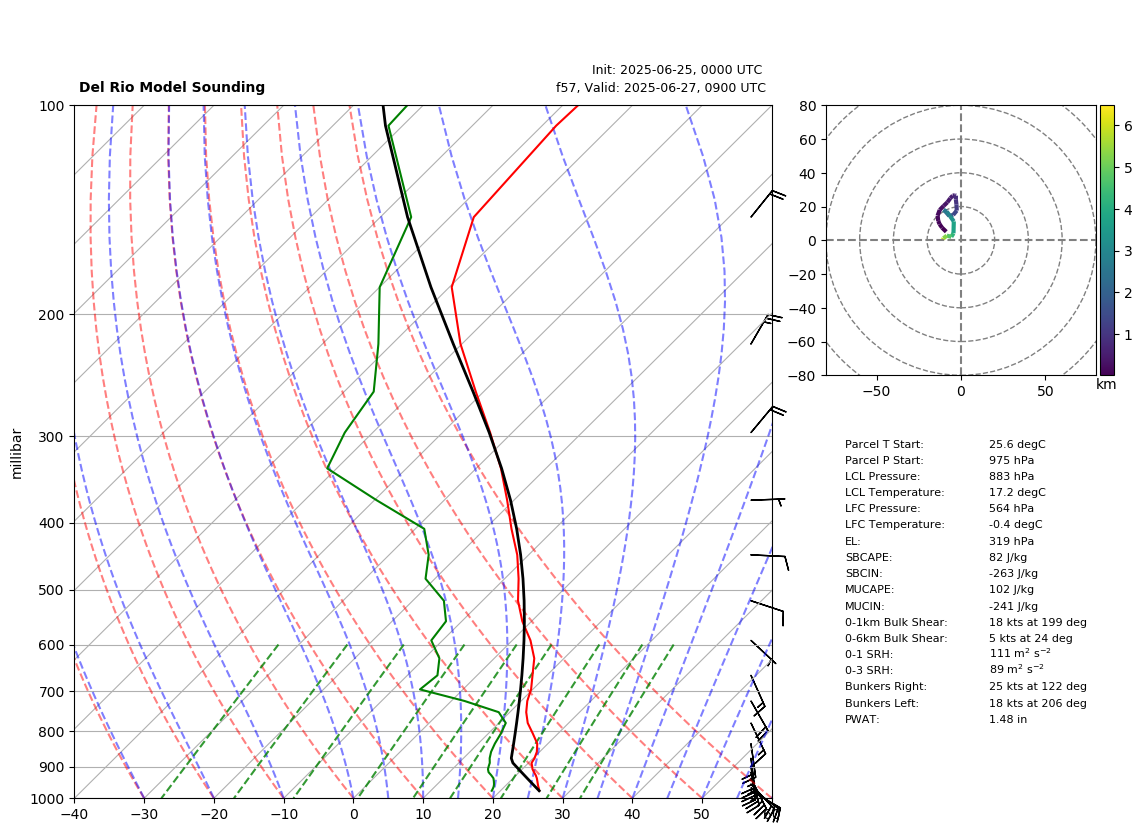Click the "0-1km Bulk Shear:" label

[896, 622]
